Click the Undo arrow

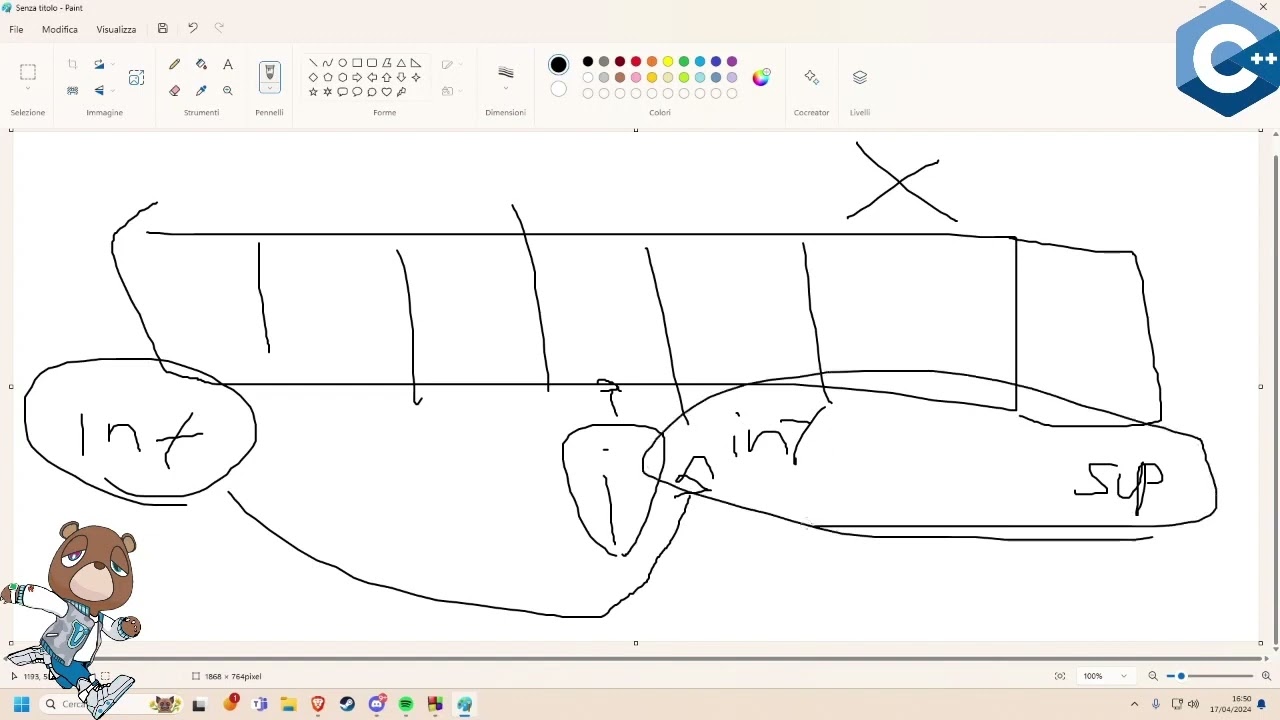[193, 28]
